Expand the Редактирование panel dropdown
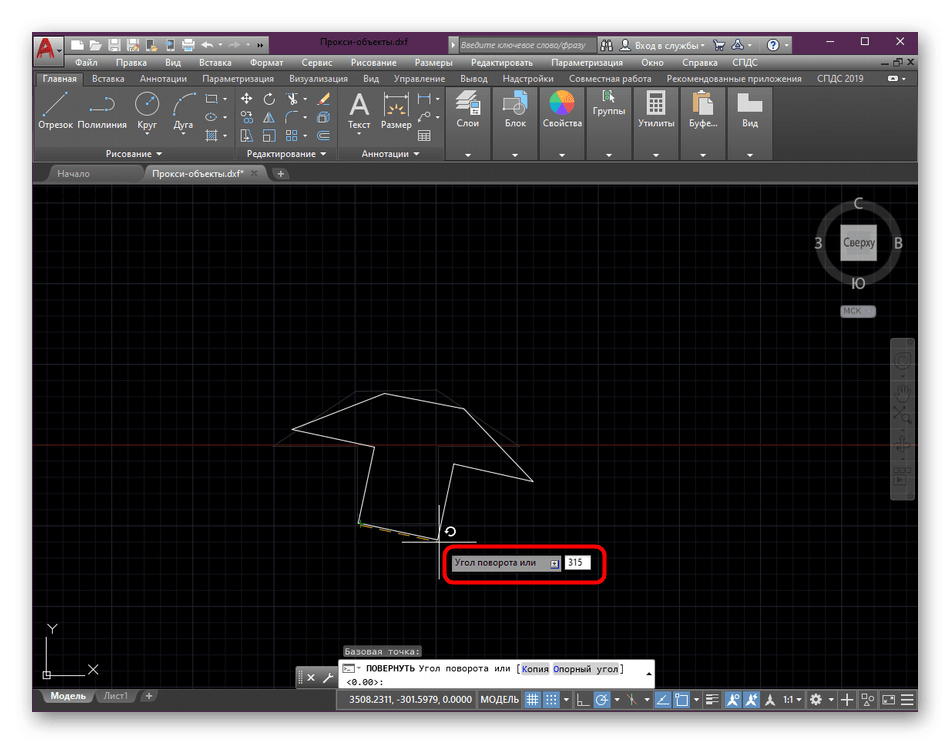Image resolution: width=950 pixels, height=744 pixels. [286, 154]
